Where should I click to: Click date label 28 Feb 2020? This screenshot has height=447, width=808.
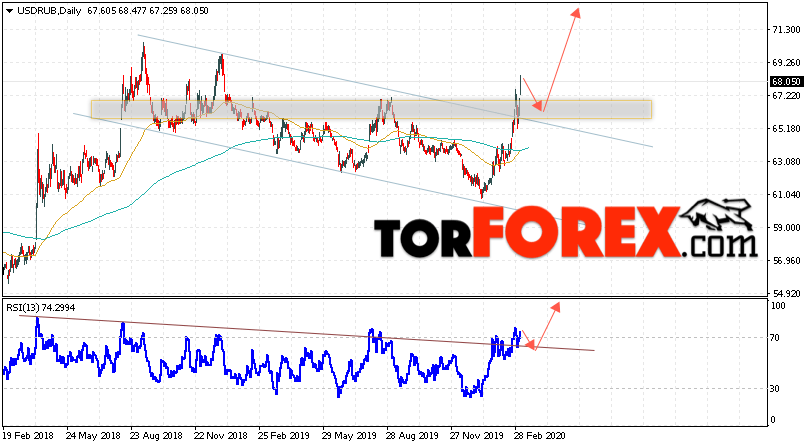540,436
